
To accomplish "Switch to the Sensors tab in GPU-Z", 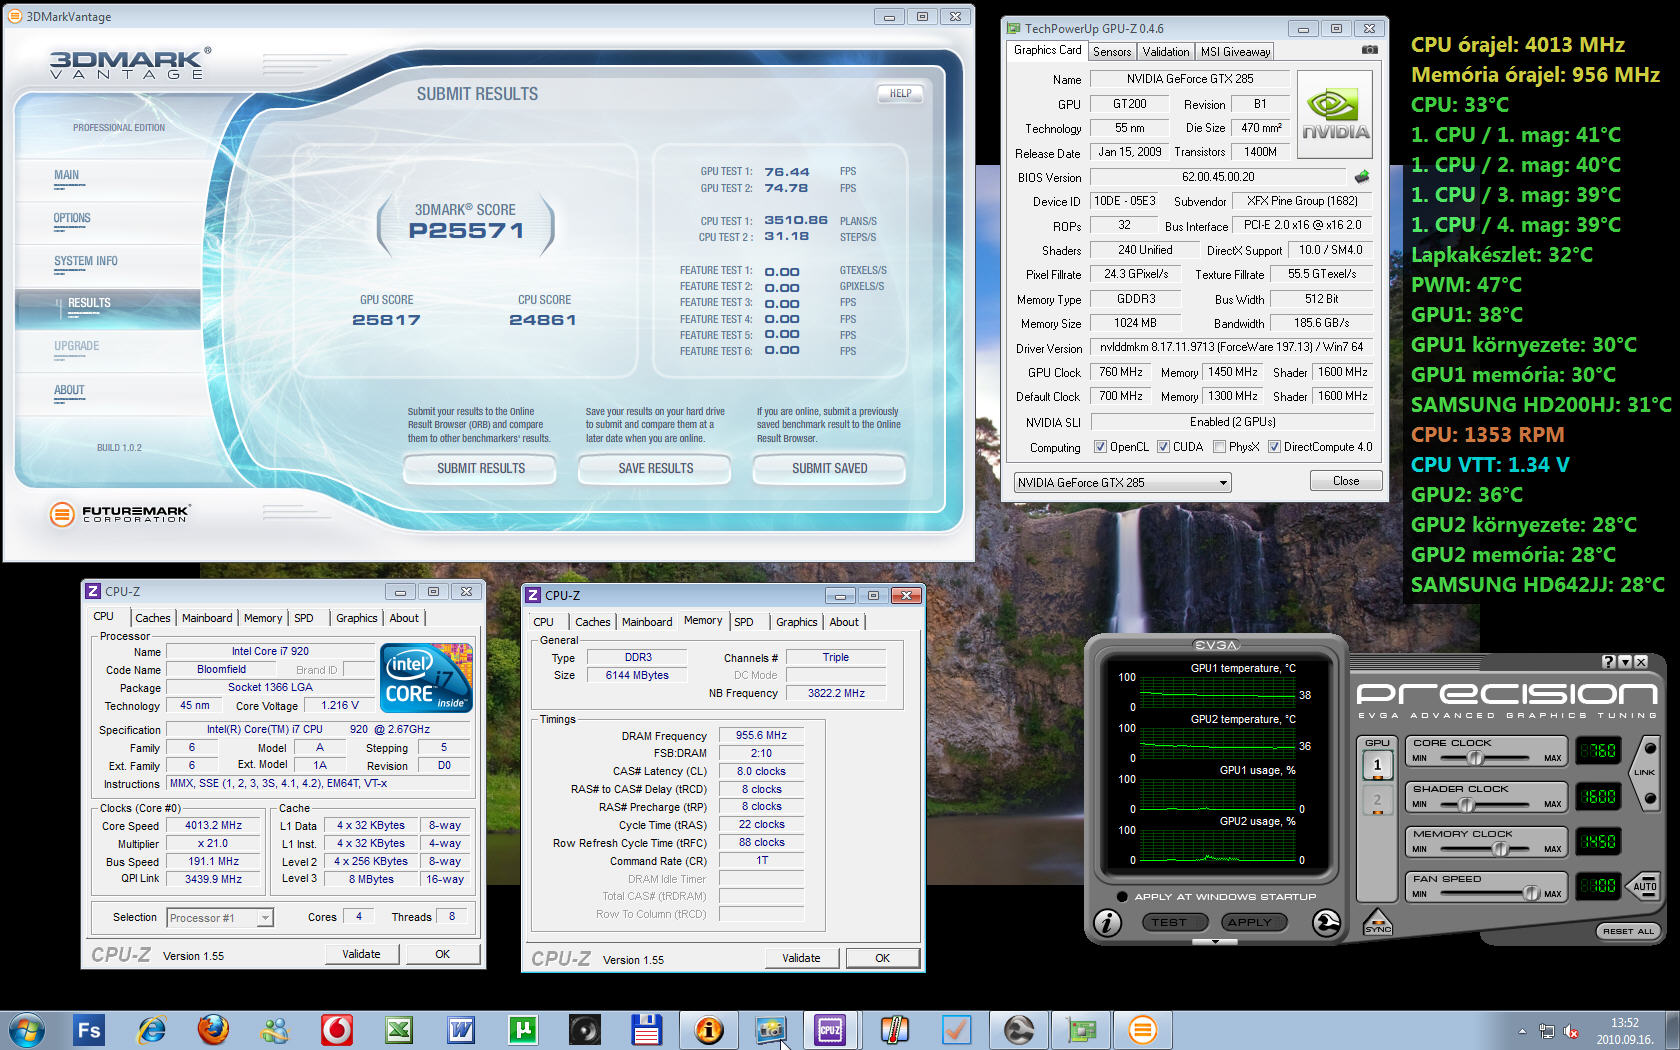I will tap(1112, 52).
